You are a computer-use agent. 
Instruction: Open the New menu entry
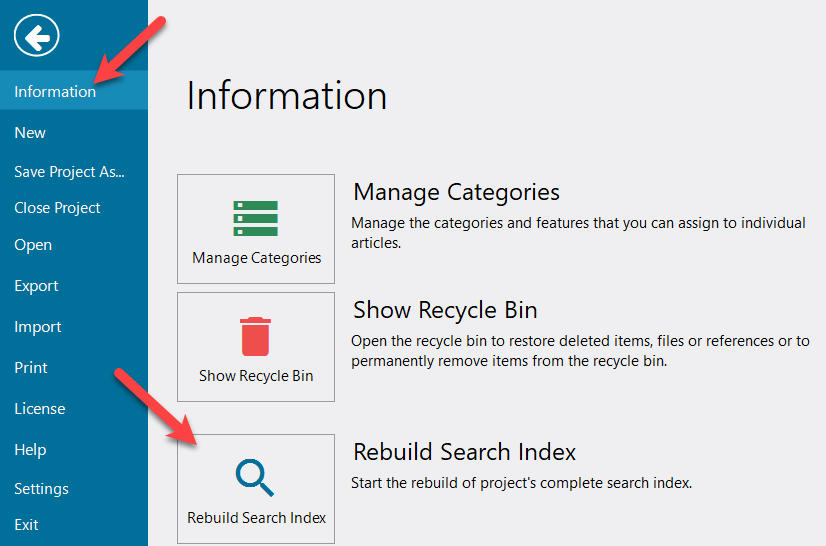(x=30, y=132)
